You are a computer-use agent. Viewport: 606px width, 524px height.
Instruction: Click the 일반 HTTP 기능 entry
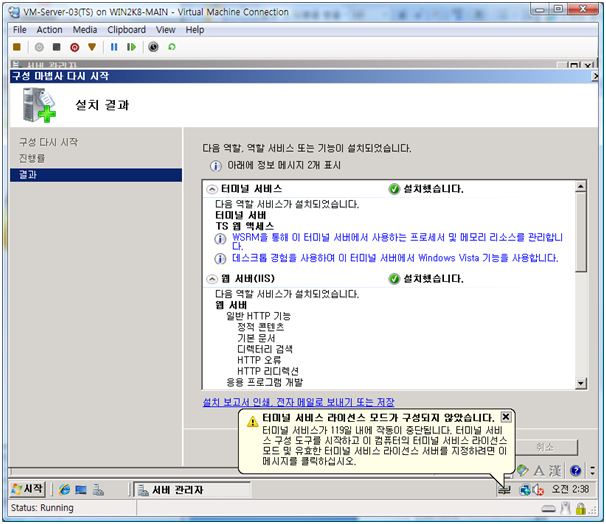258,316
